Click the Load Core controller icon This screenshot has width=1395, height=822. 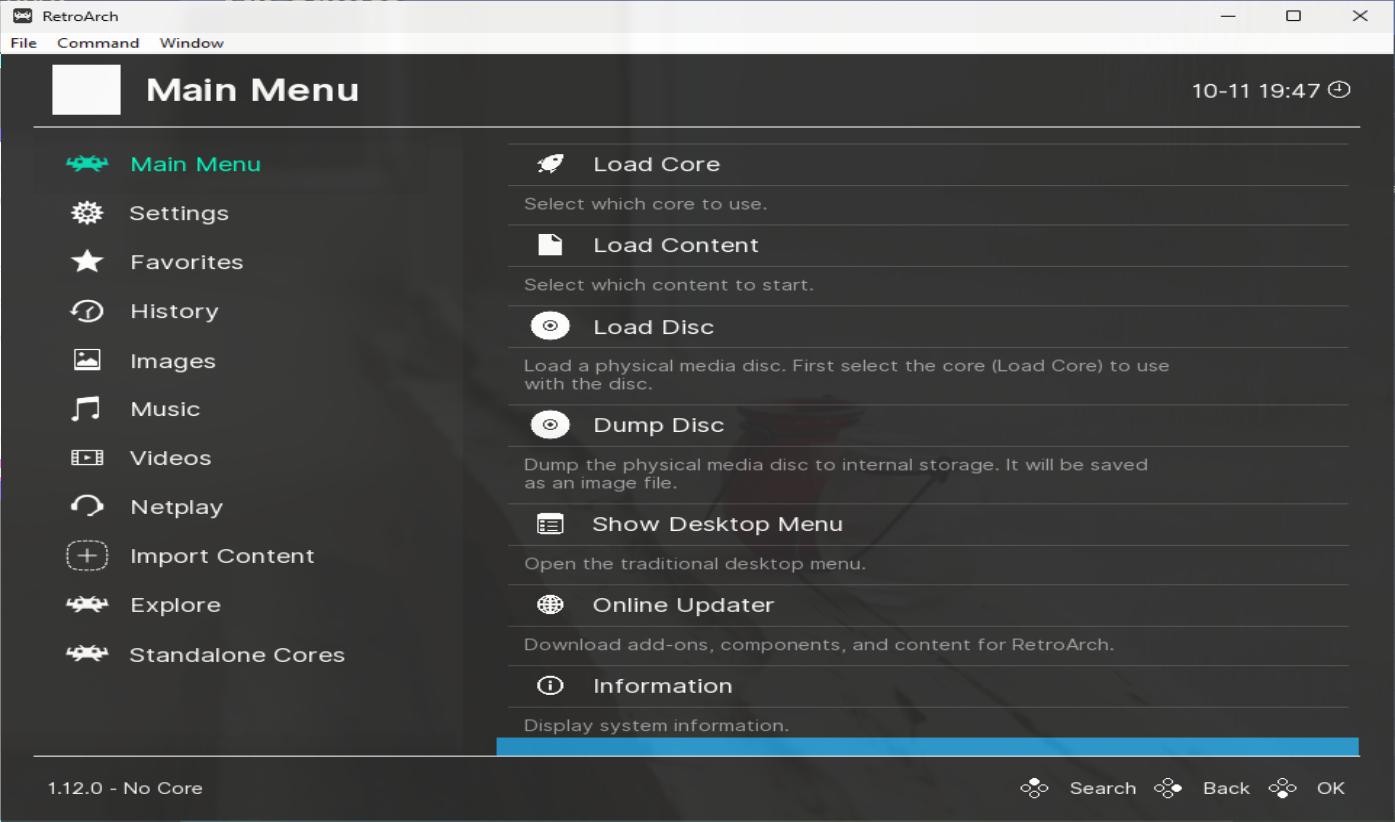[551, 163]
